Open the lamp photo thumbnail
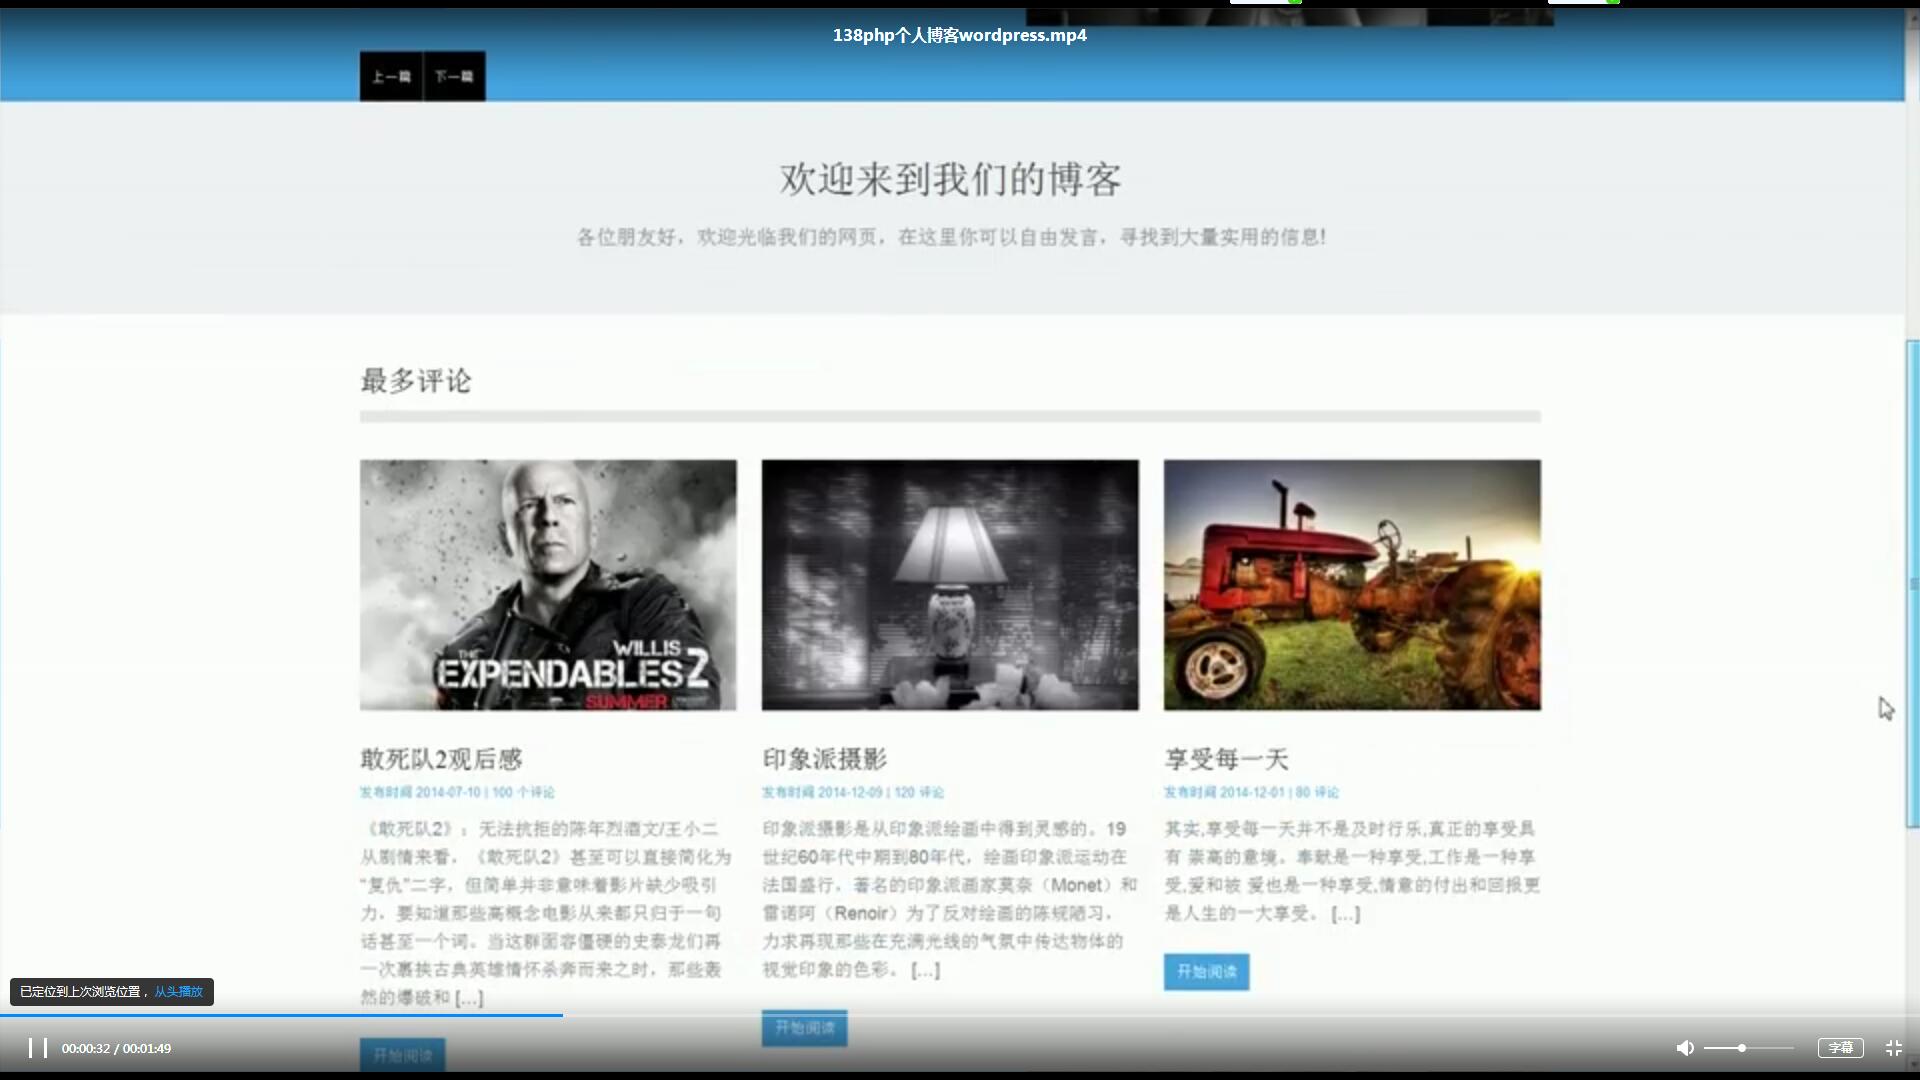The height and width of the screenshot is (1080, 1920). tap(950, 585)
